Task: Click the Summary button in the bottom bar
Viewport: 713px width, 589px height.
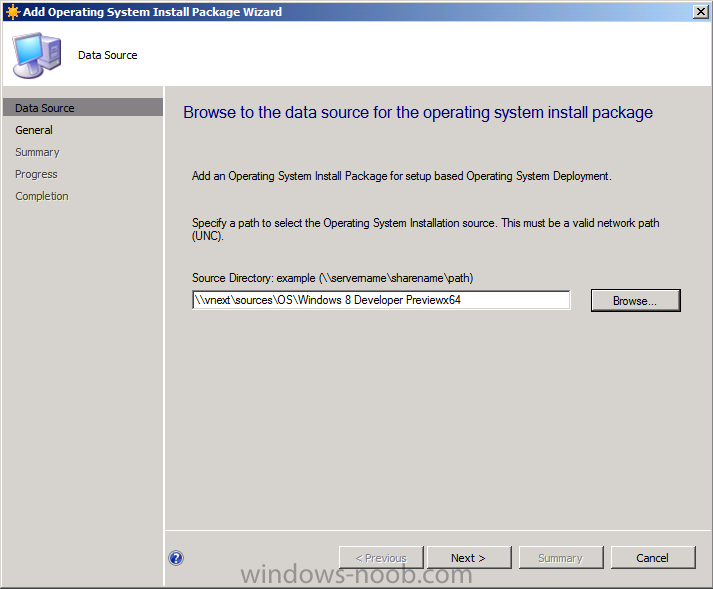Action: pos(560,558)
